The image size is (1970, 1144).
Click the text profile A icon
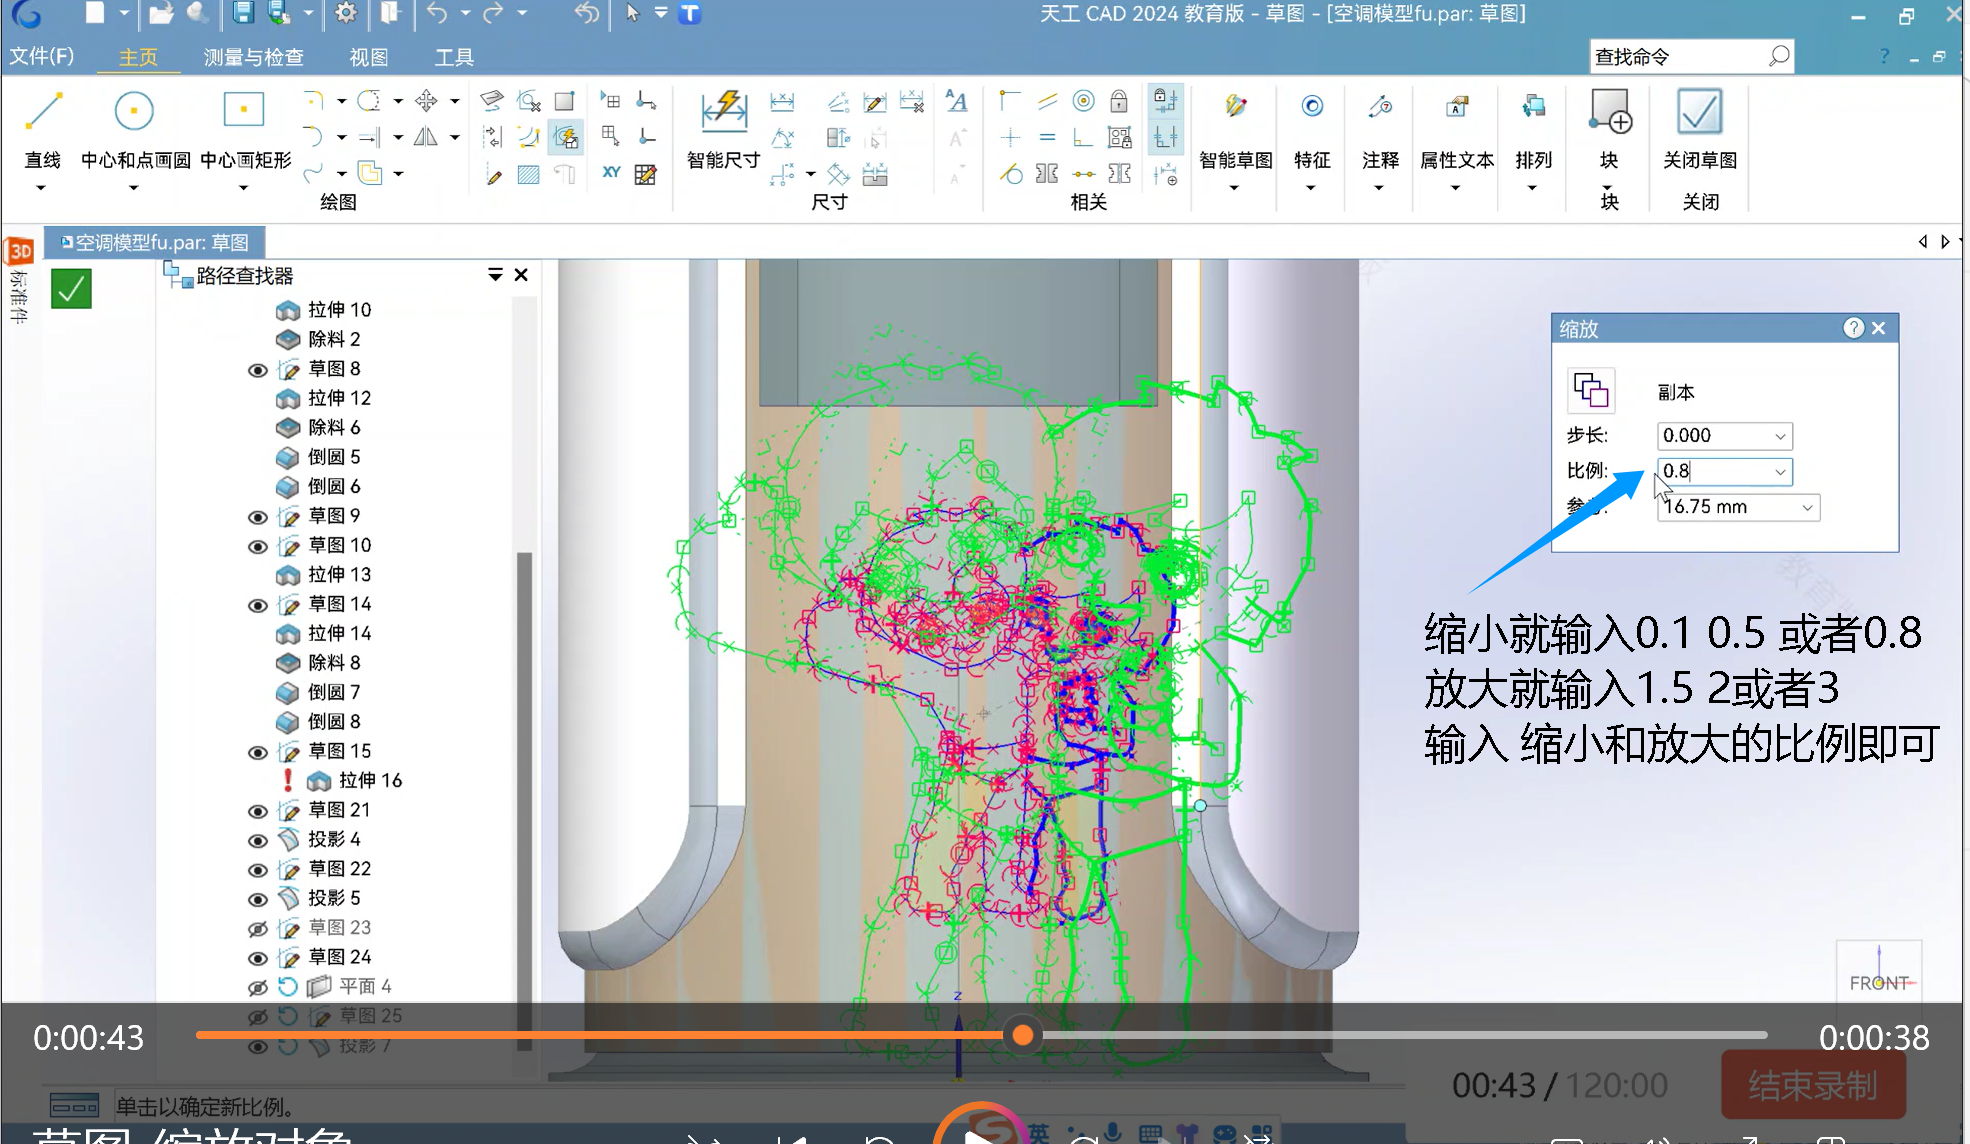pos(957,101)
